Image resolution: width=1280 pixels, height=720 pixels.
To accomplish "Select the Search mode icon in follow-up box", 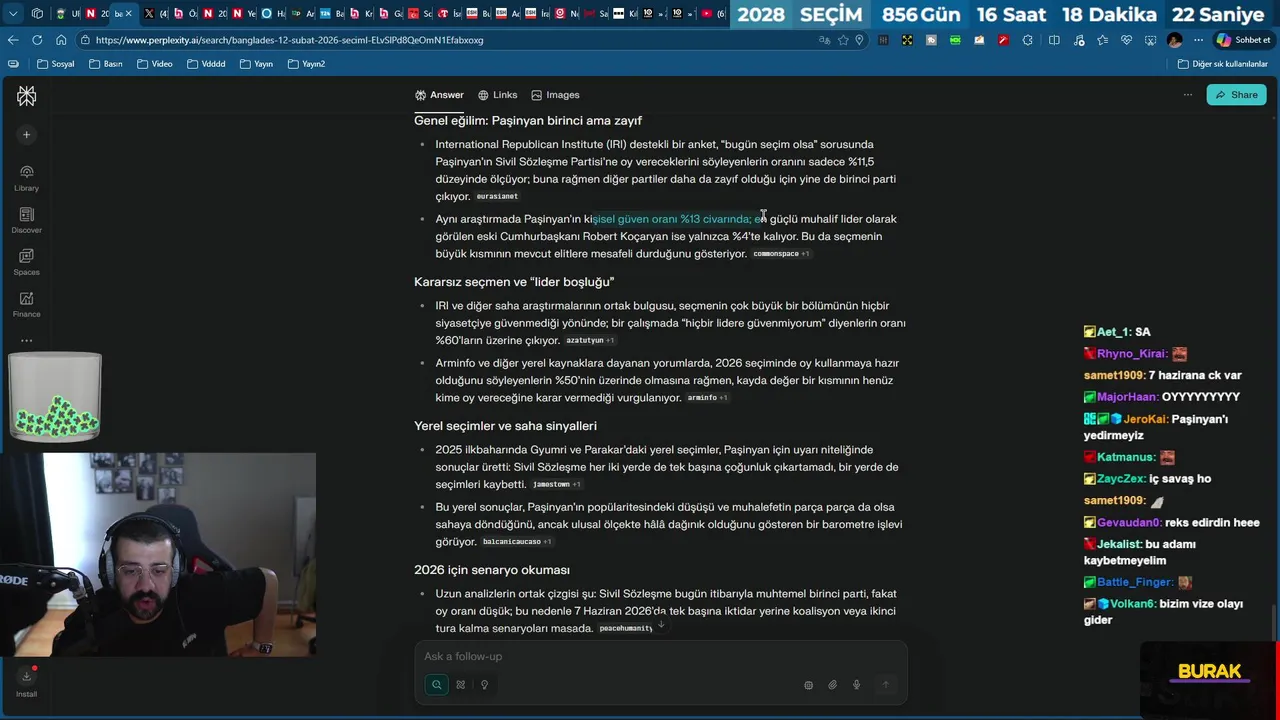I will tap(436, 685).
